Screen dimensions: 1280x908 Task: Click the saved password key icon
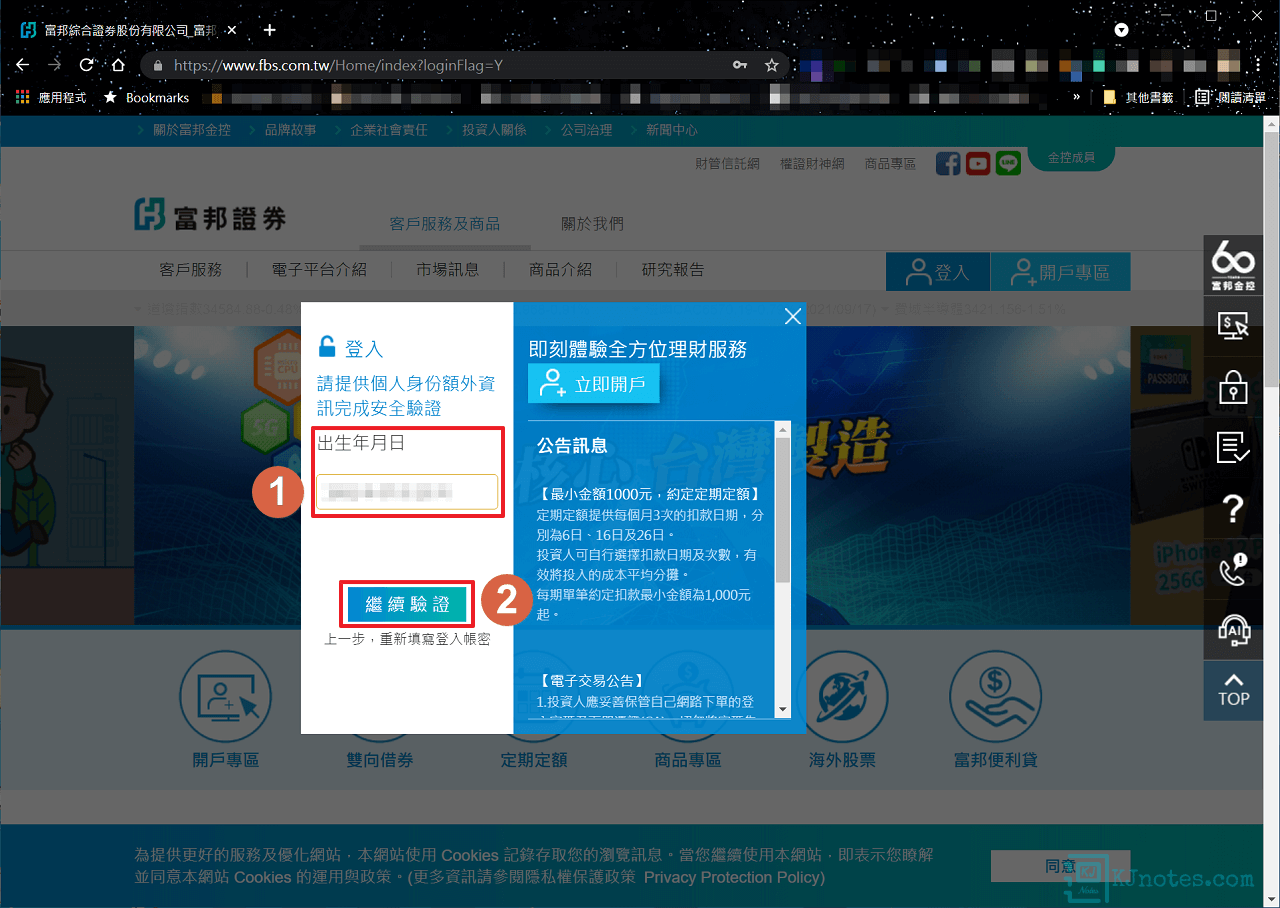pos(740,65)
